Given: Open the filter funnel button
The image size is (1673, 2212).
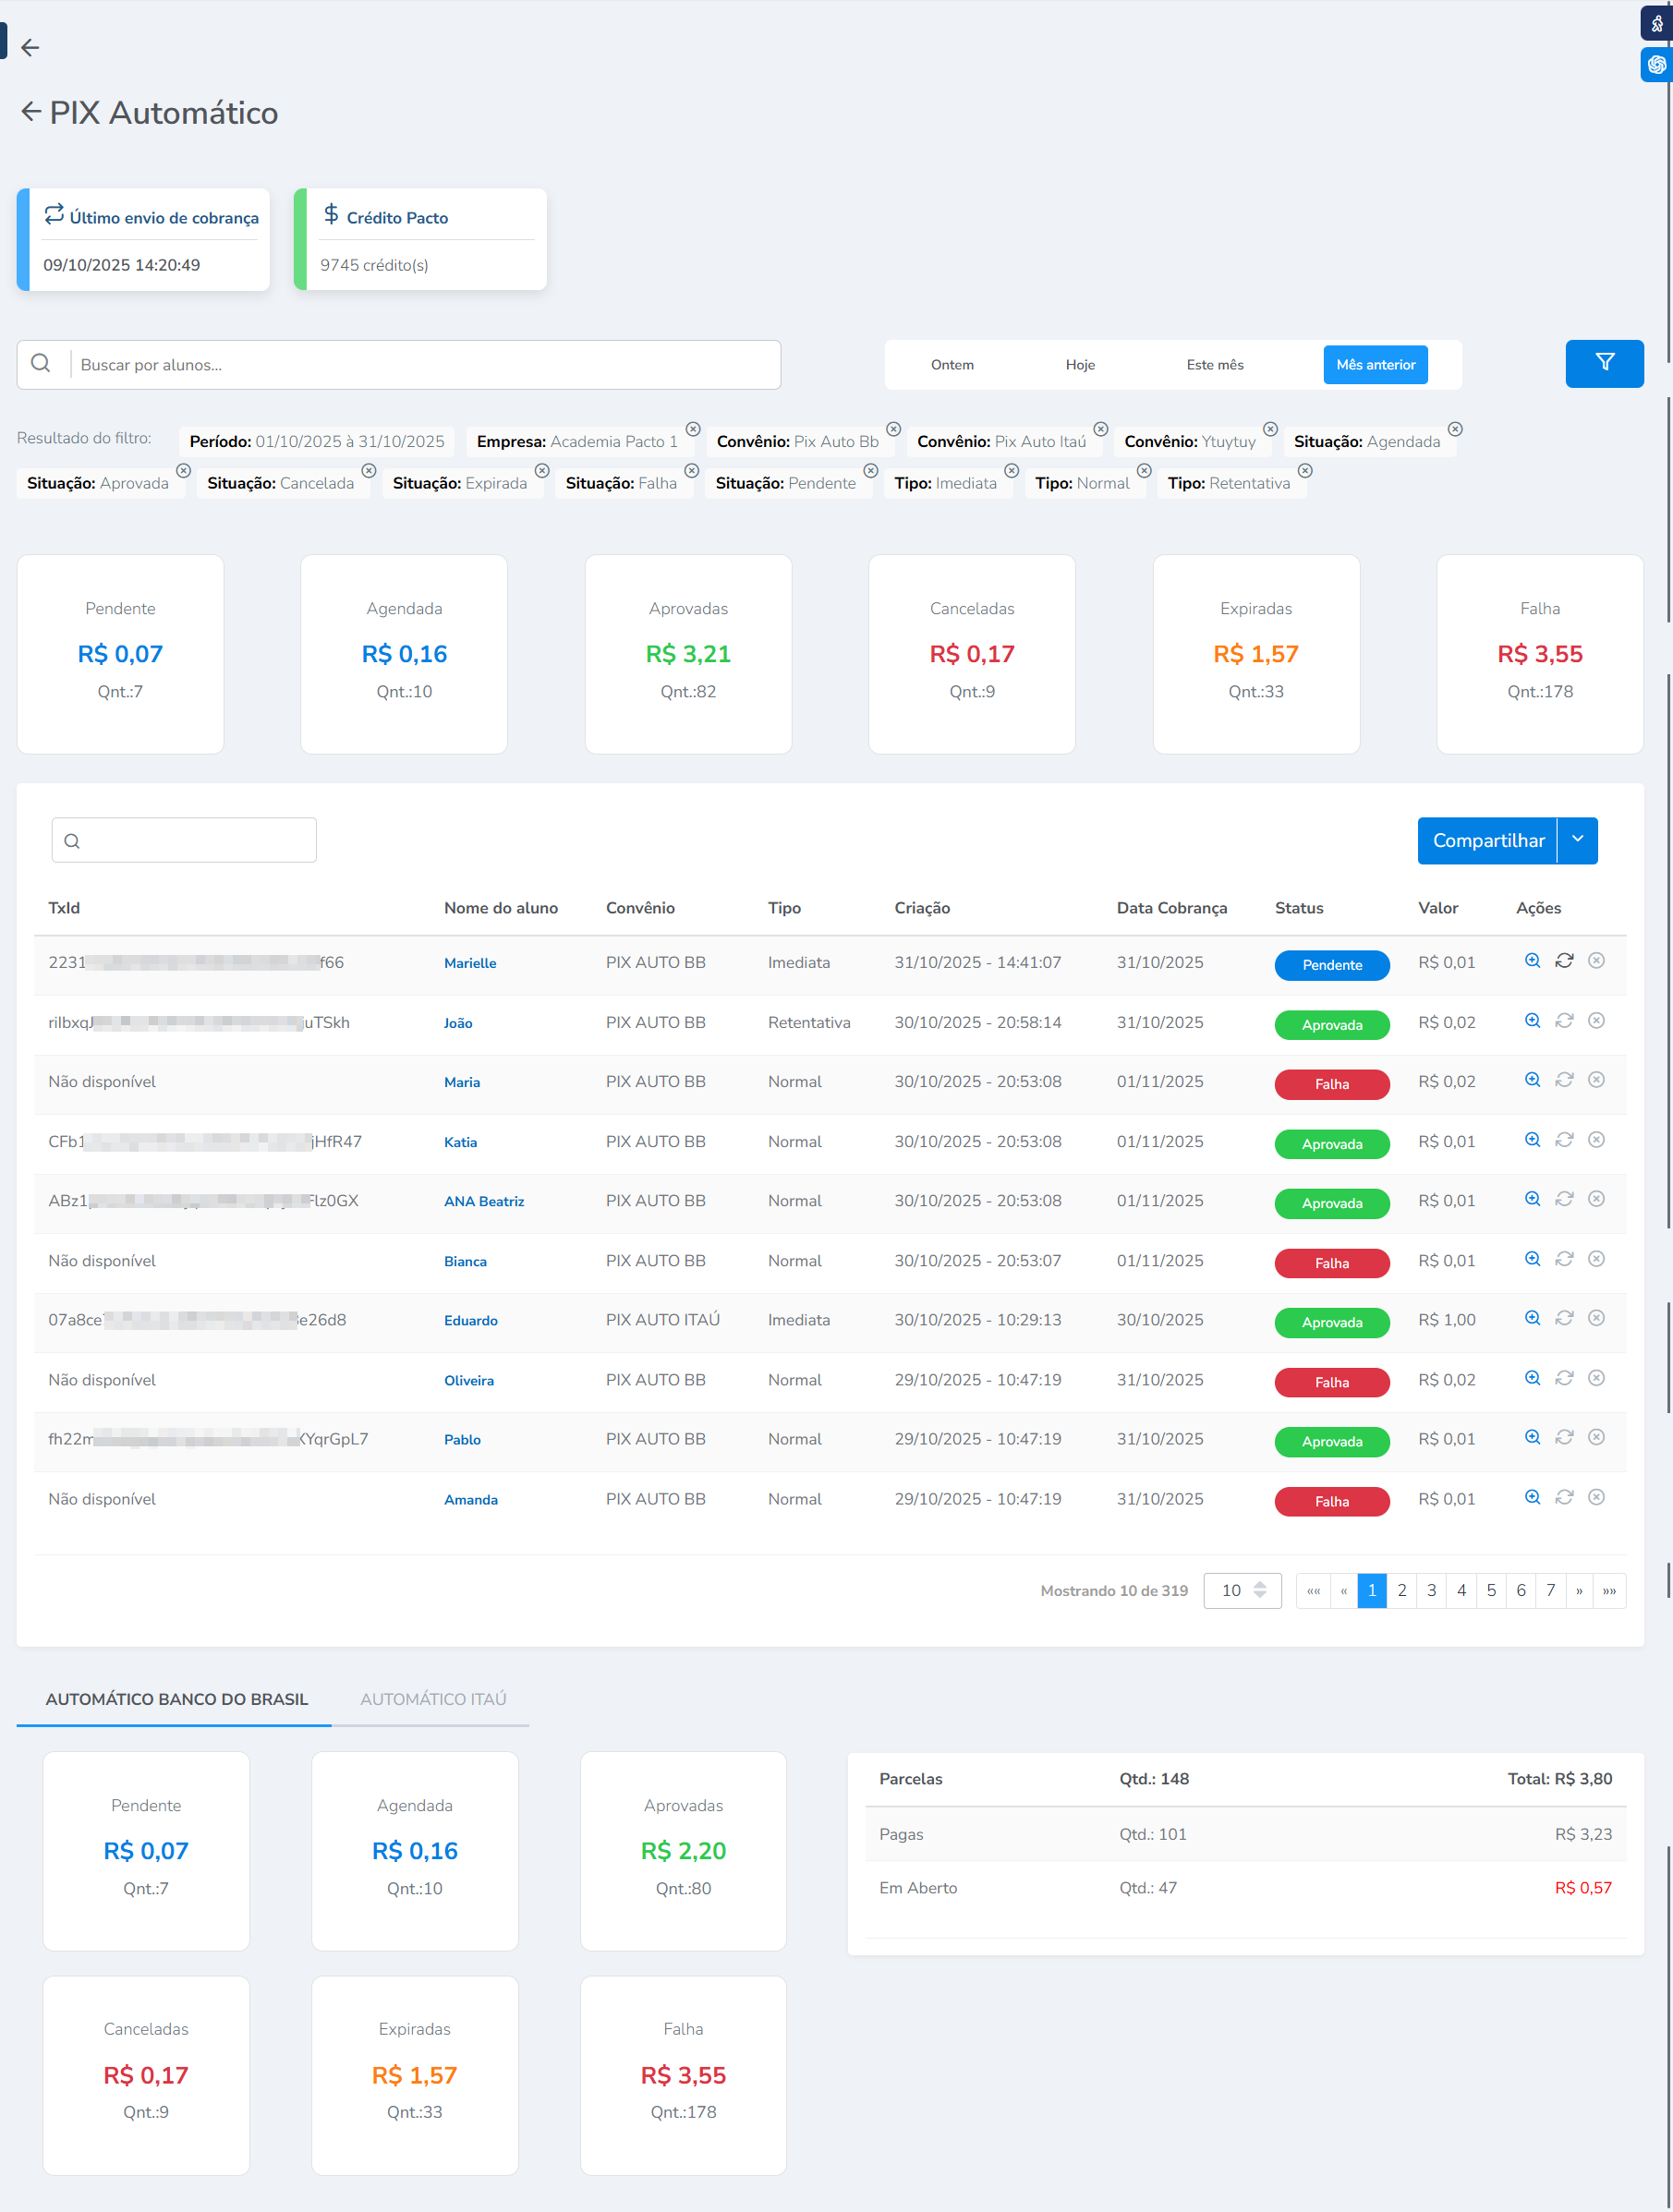Looking at the screenshot, I should [1603, 363].
